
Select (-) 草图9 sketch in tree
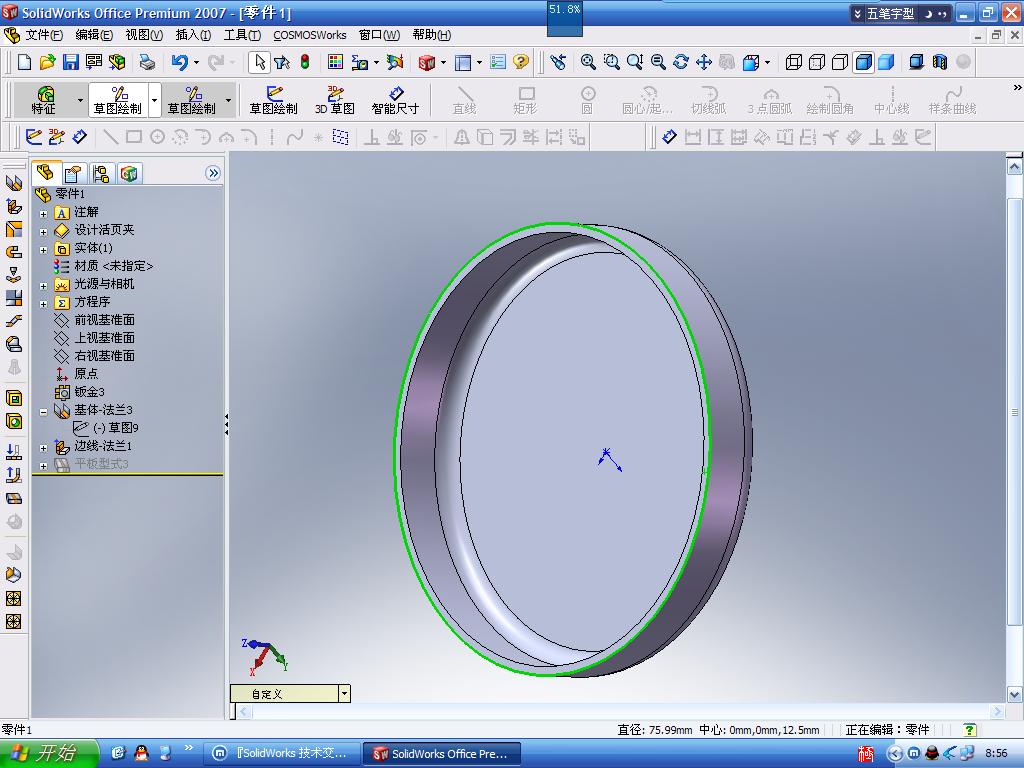[x=116, y=428]
